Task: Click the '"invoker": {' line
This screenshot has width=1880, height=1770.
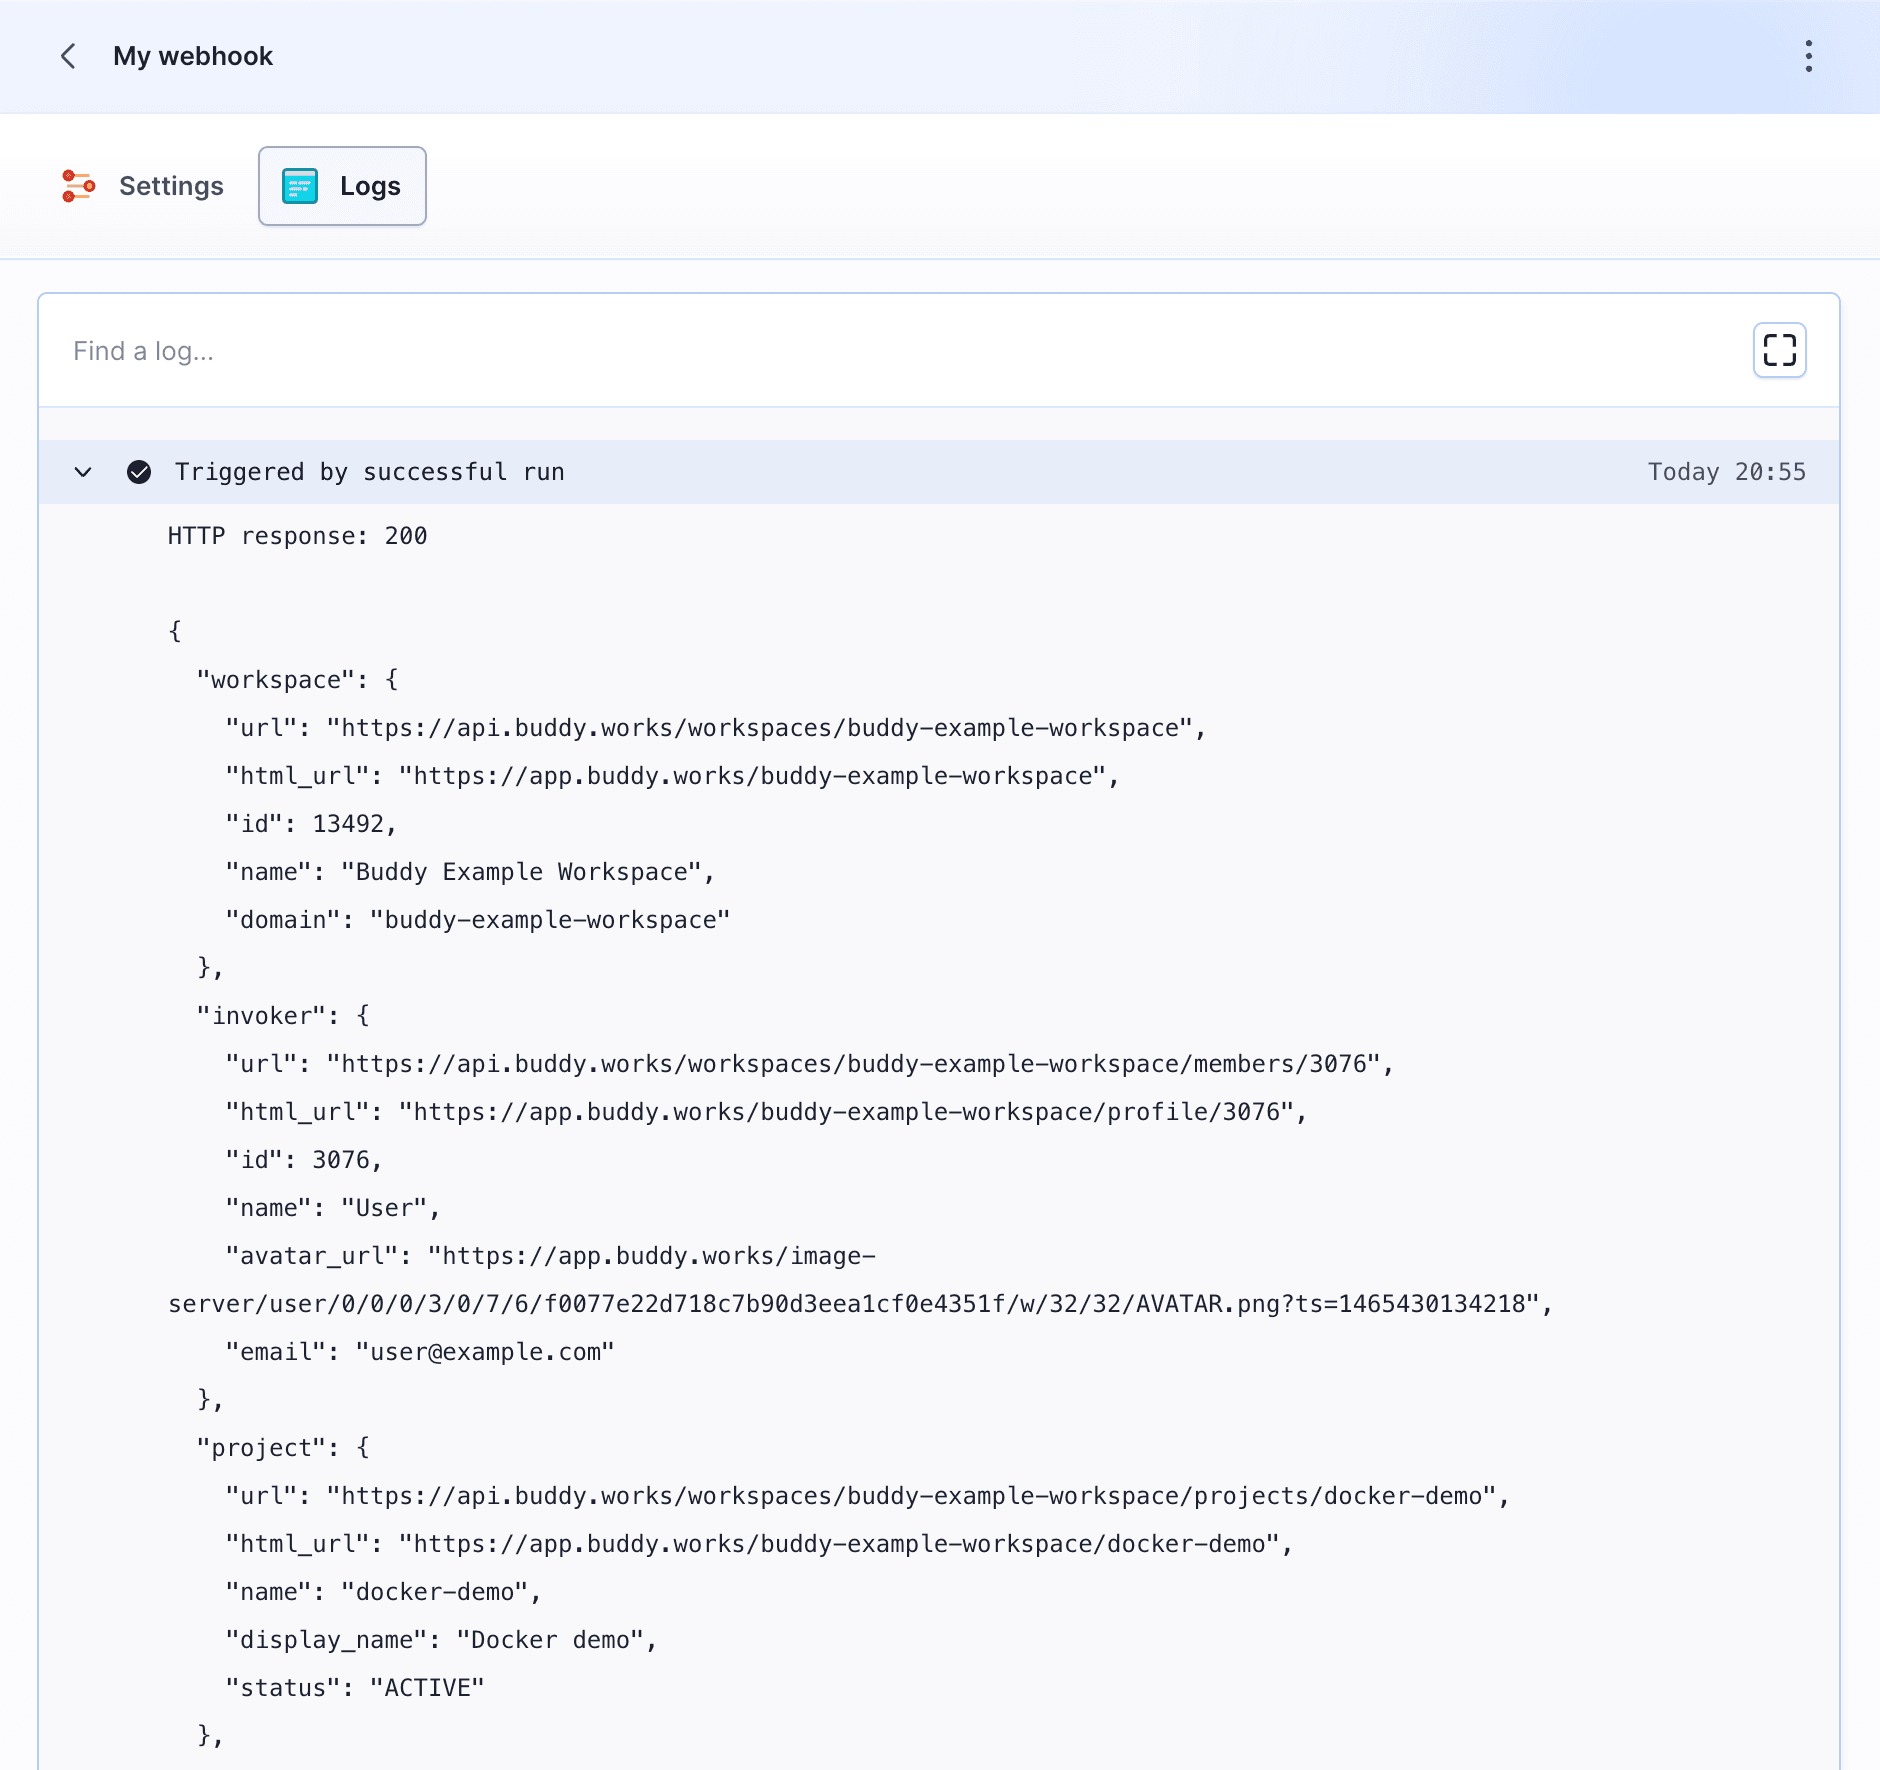Action: click(x=283, y=1016)
